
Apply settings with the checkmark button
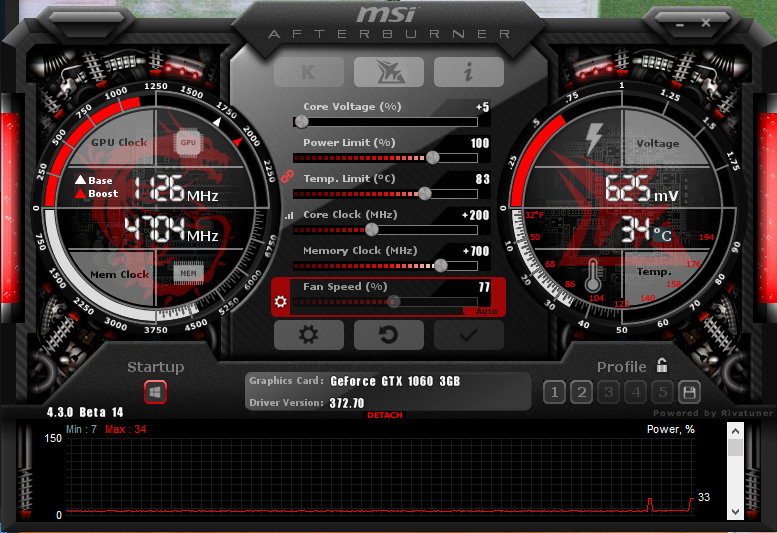[469, 335]
